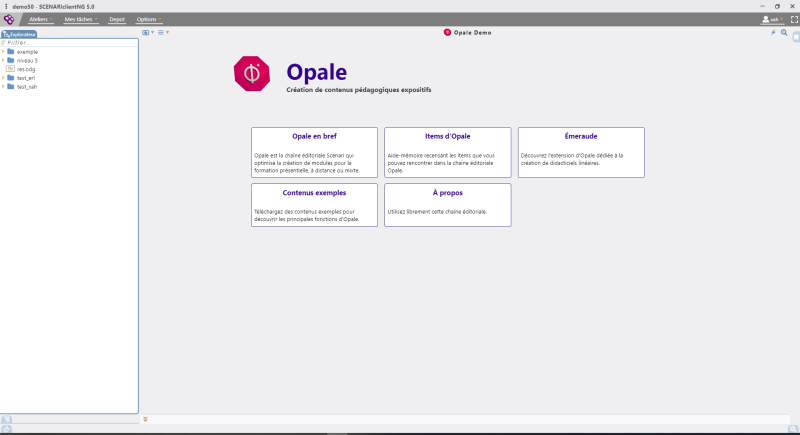Open the Depot menu item
Viewport: 800px width, 435px height.
[117, 19]
